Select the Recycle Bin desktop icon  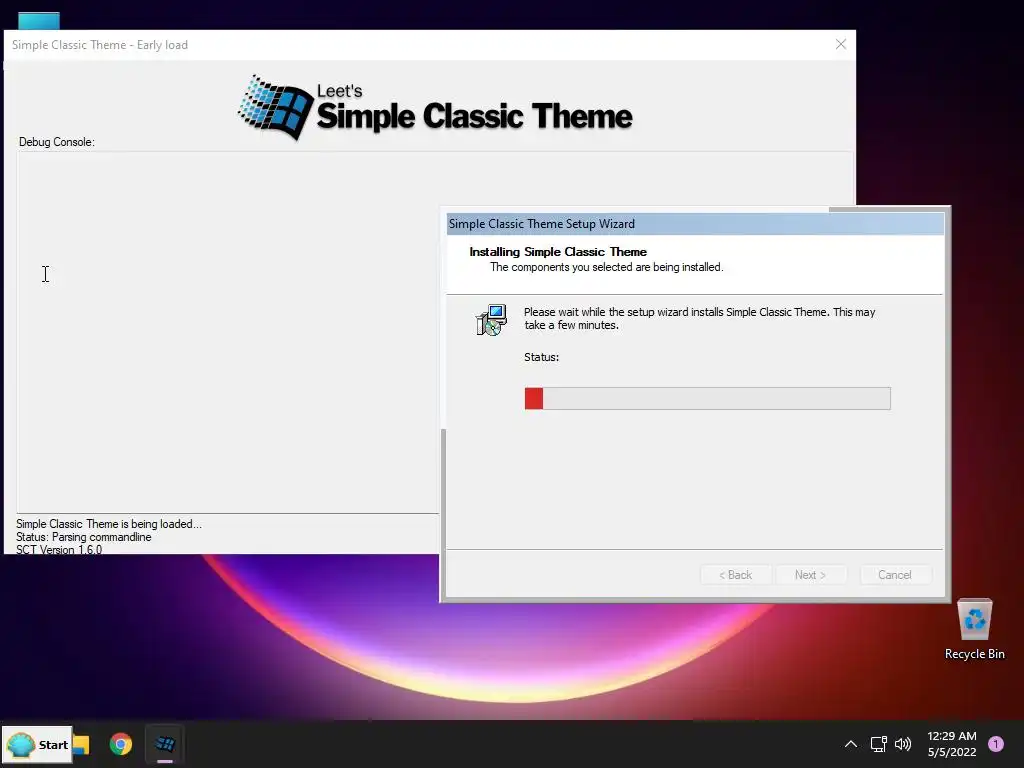[974, 629]
